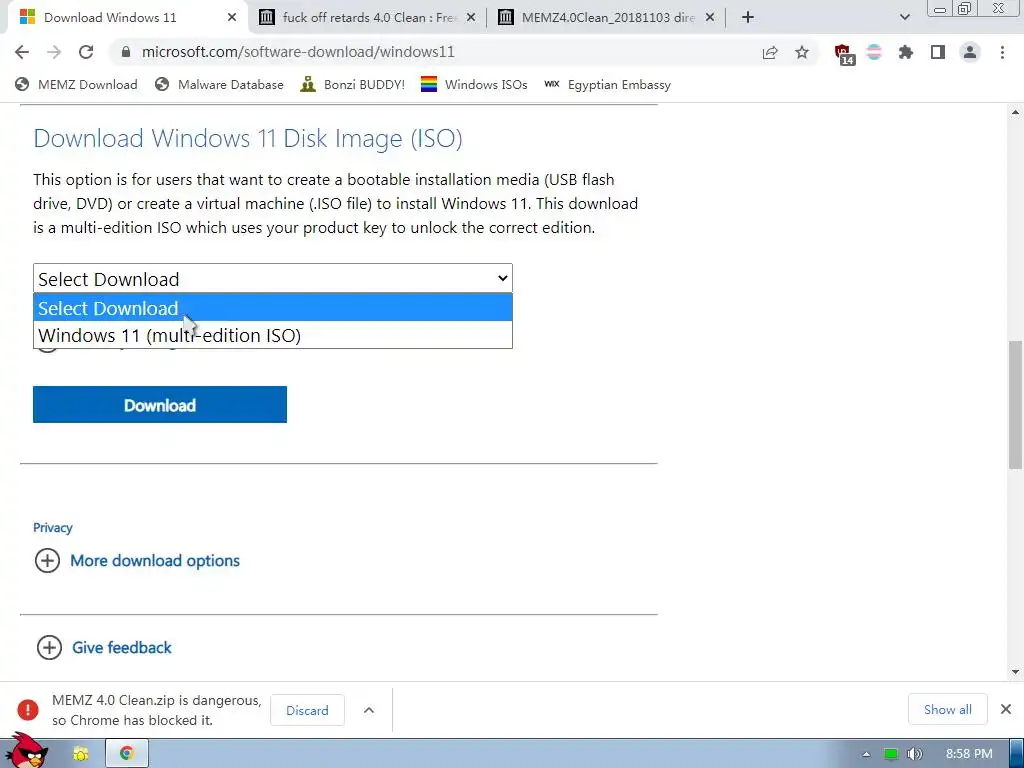Image resolution: width=1024 pixels, height=768 pixels.
Task: Open the download options caret beside Discard
Action: [369, 710]
